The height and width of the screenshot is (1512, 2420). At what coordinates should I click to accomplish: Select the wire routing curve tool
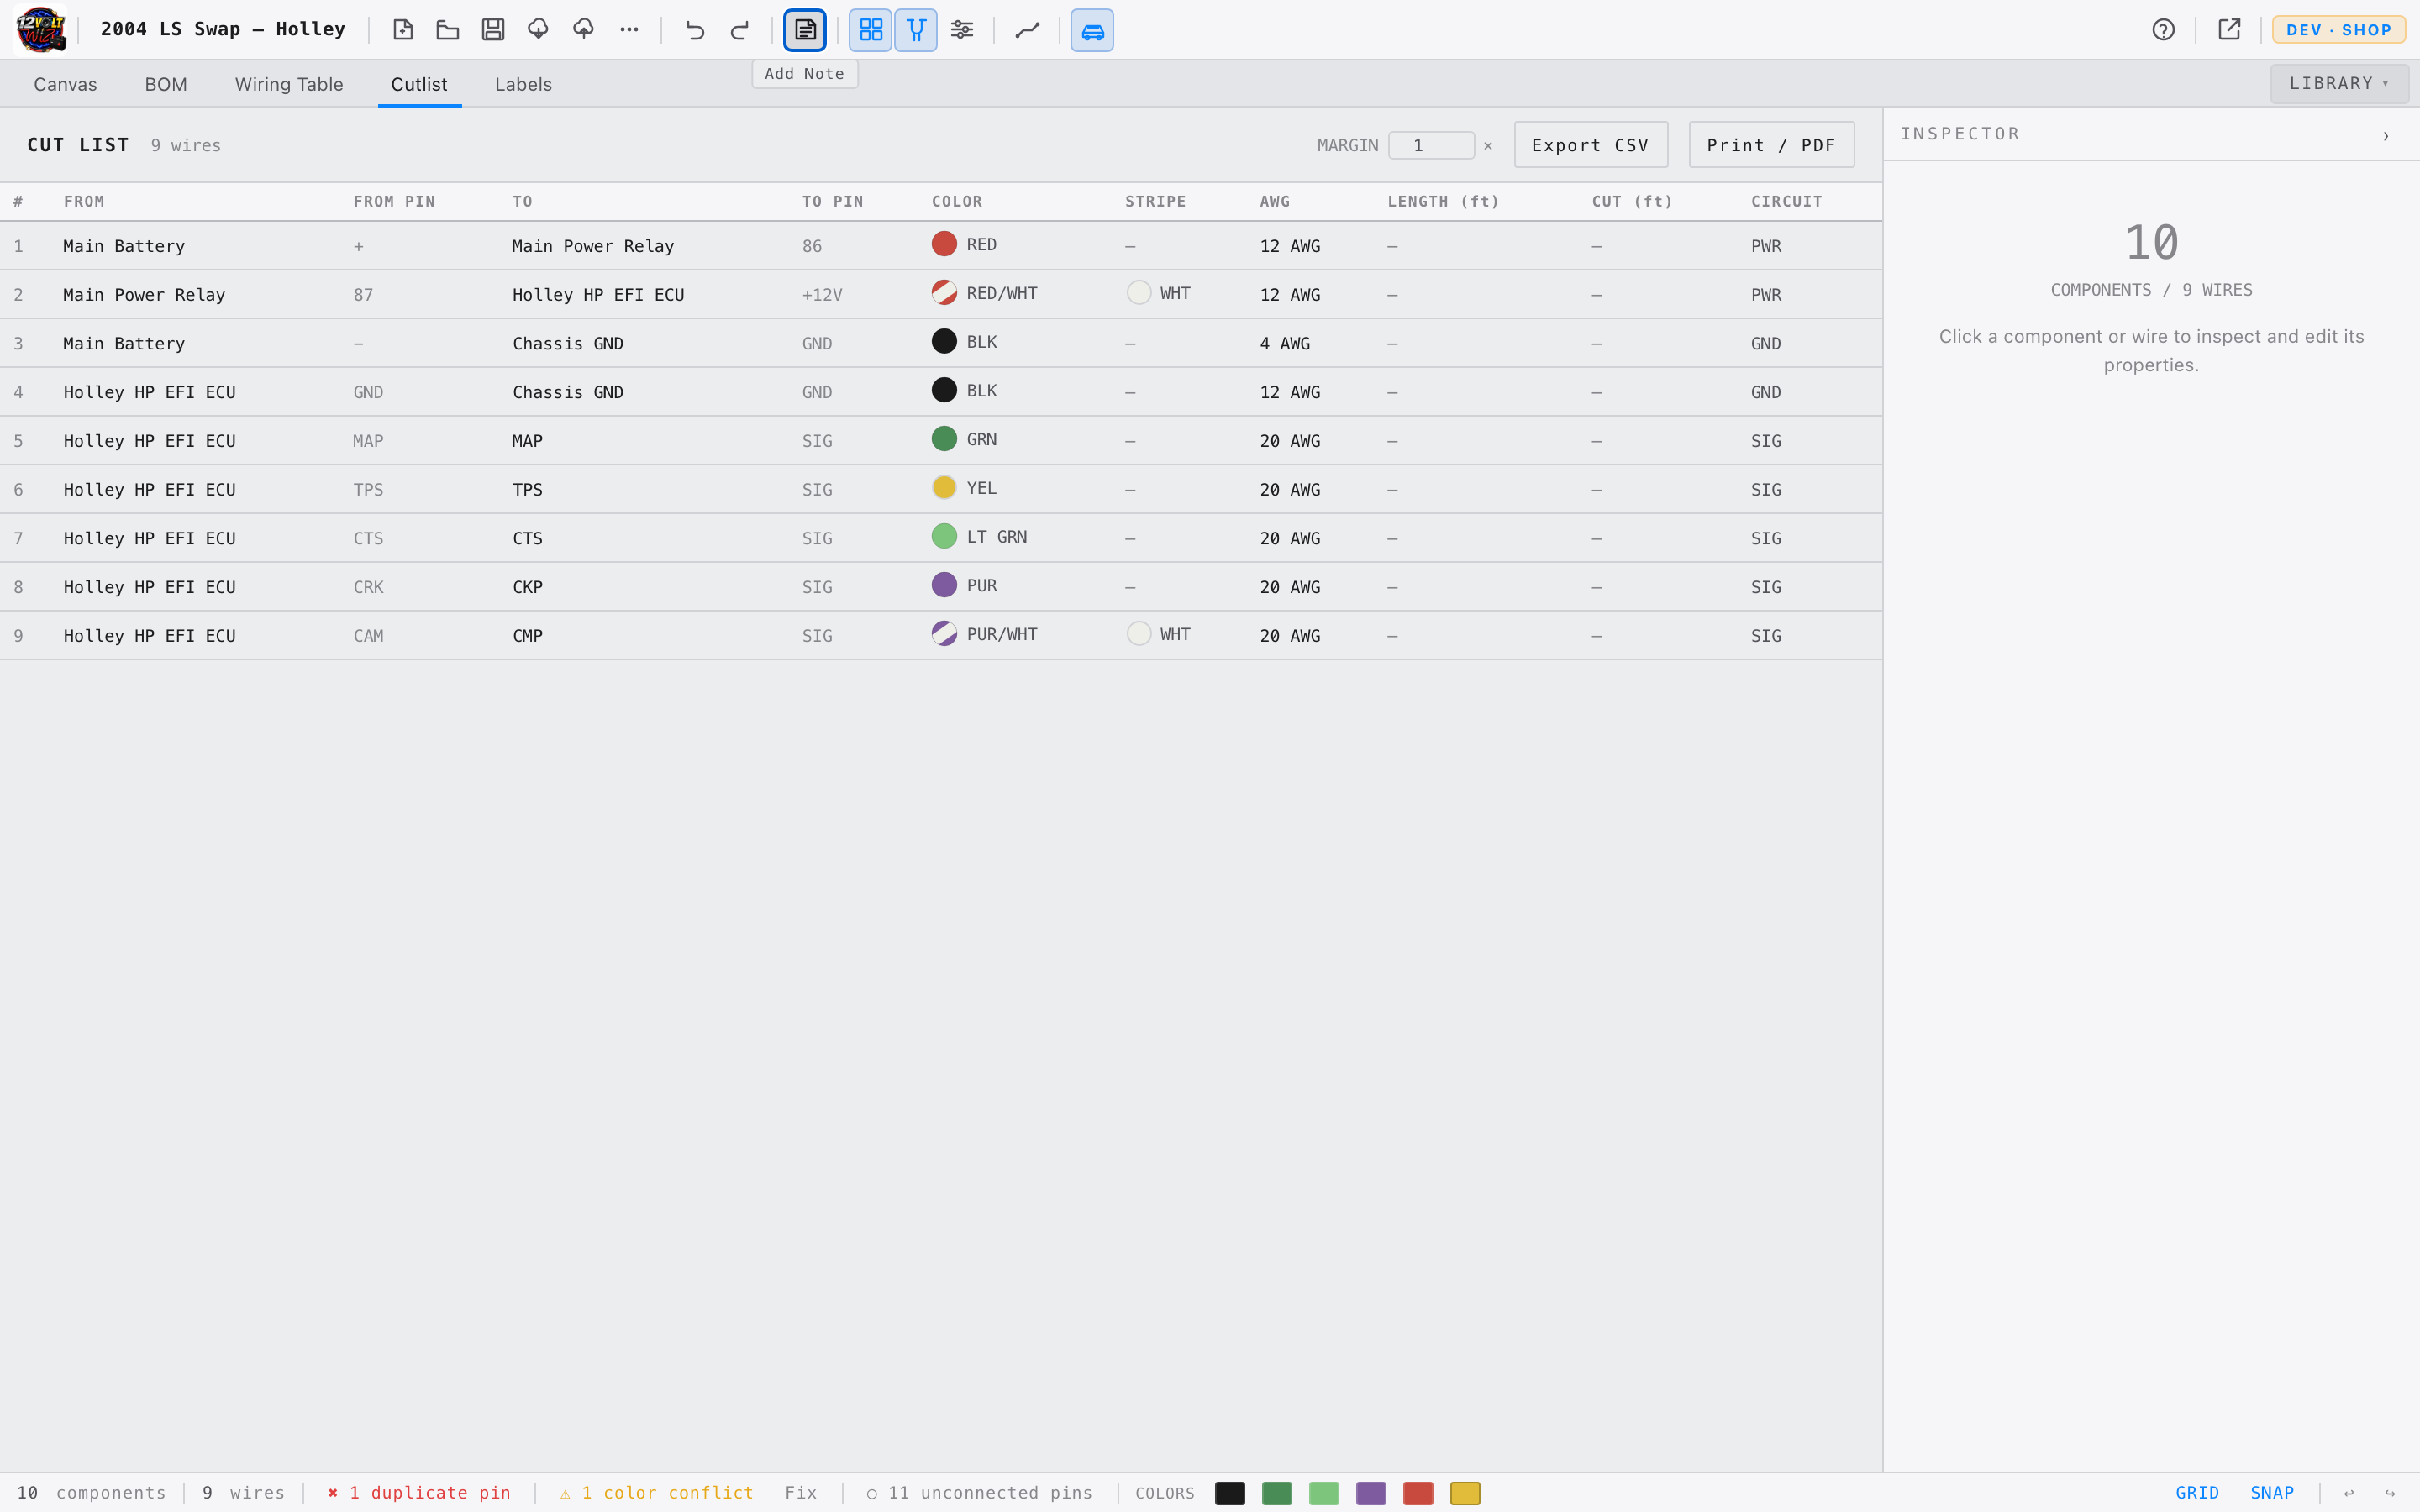tap(1027, 30)
